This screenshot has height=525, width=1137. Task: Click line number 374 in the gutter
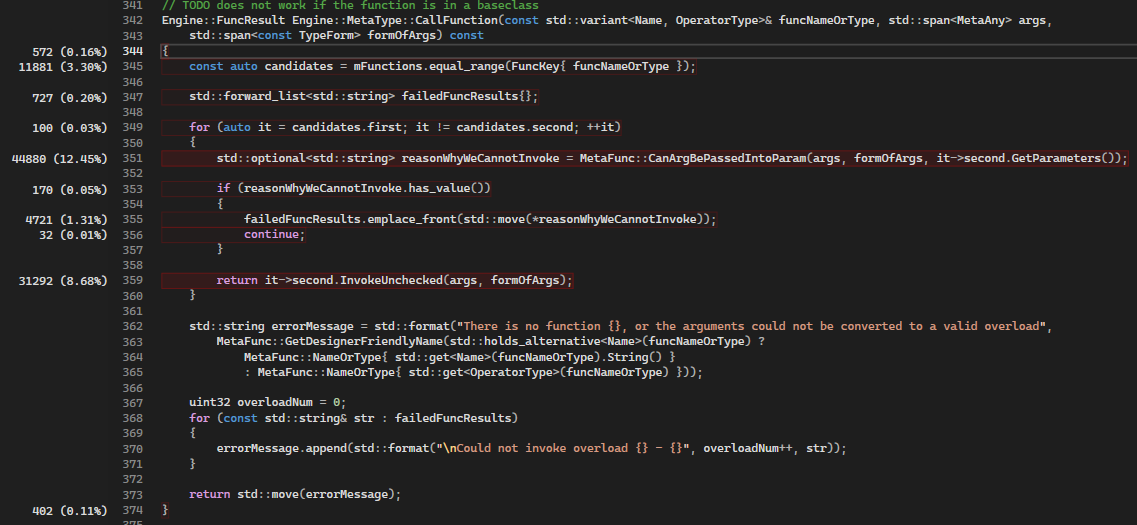(132, 510)
